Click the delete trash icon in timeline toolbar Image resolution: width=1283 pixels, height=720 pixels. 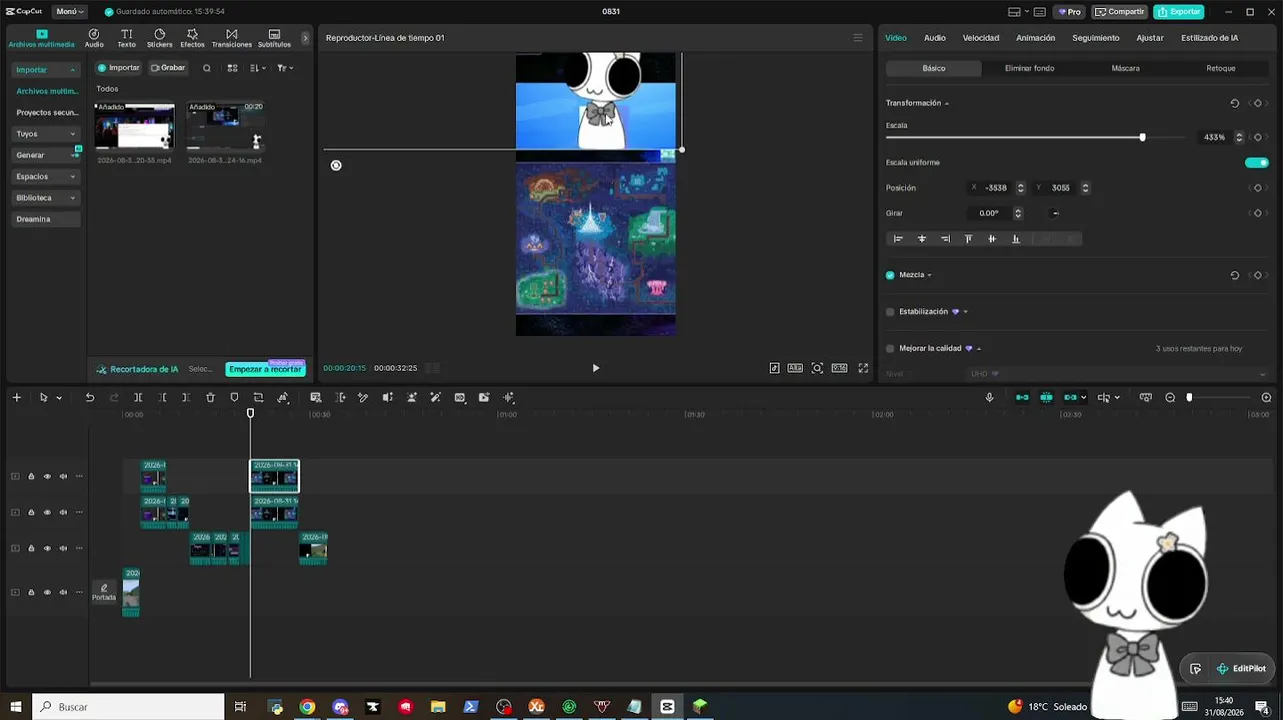pos(210,398)
